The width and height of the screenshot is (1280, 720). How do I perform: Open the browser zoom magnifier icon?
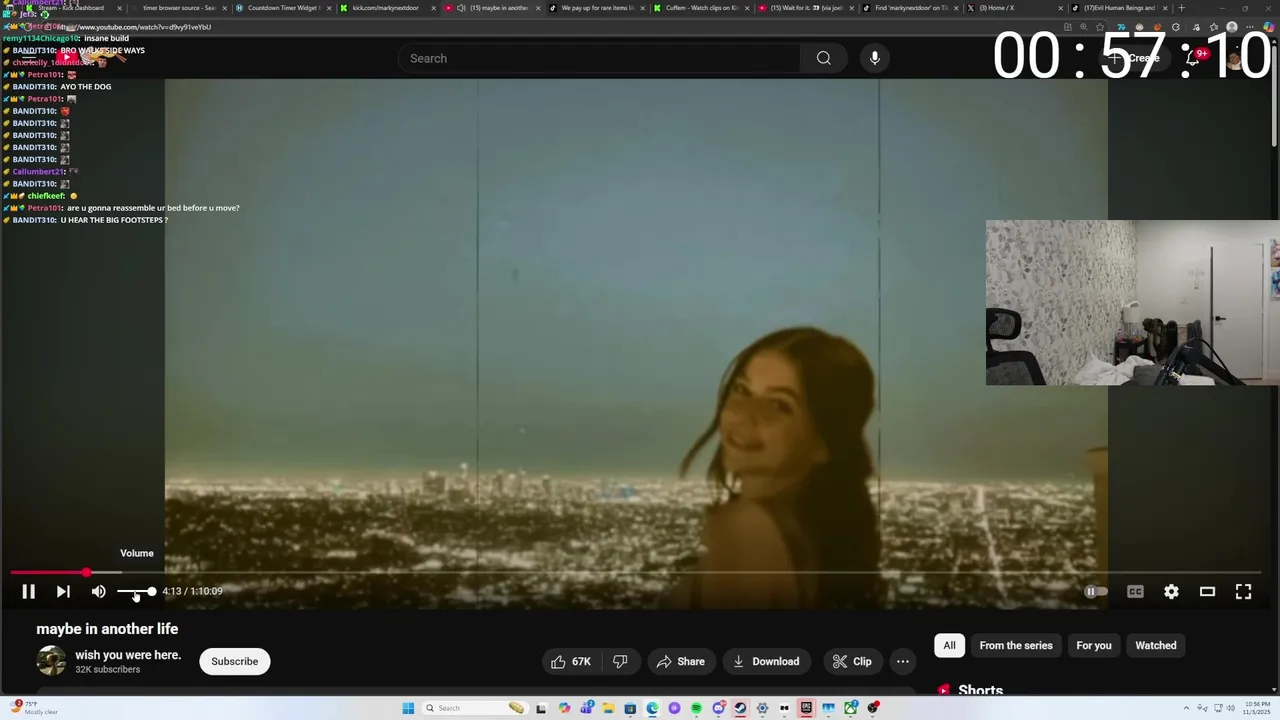[1084, 27]
